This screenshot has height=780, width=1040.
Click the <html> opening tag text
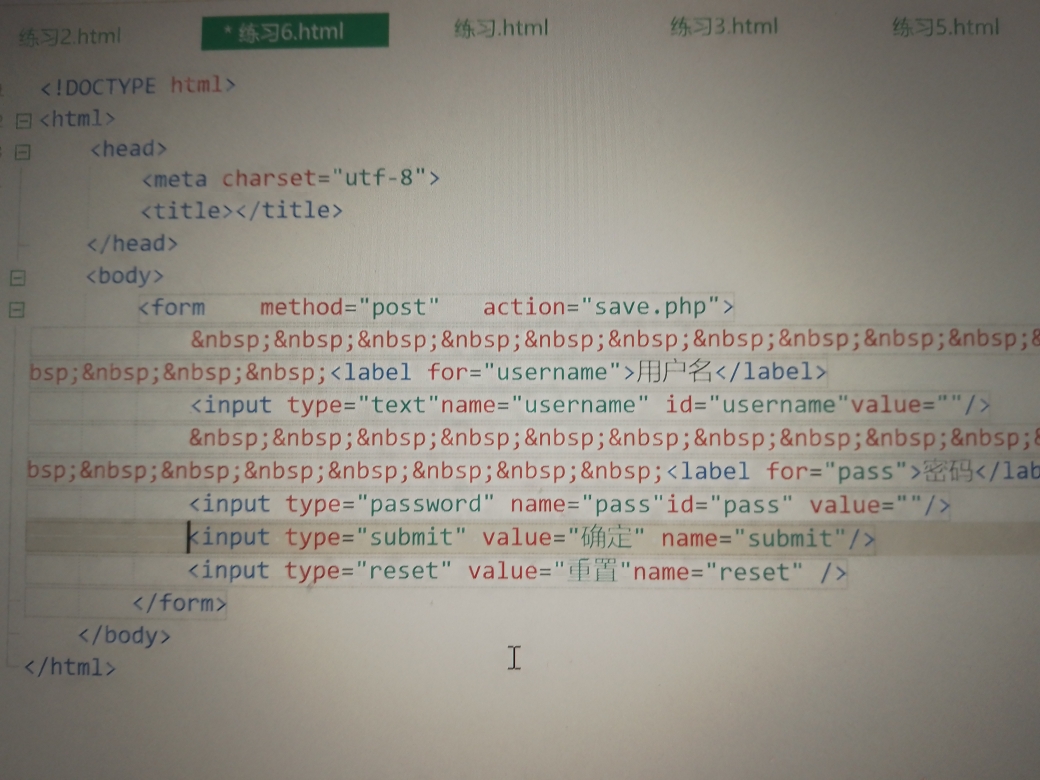(77, 119)
